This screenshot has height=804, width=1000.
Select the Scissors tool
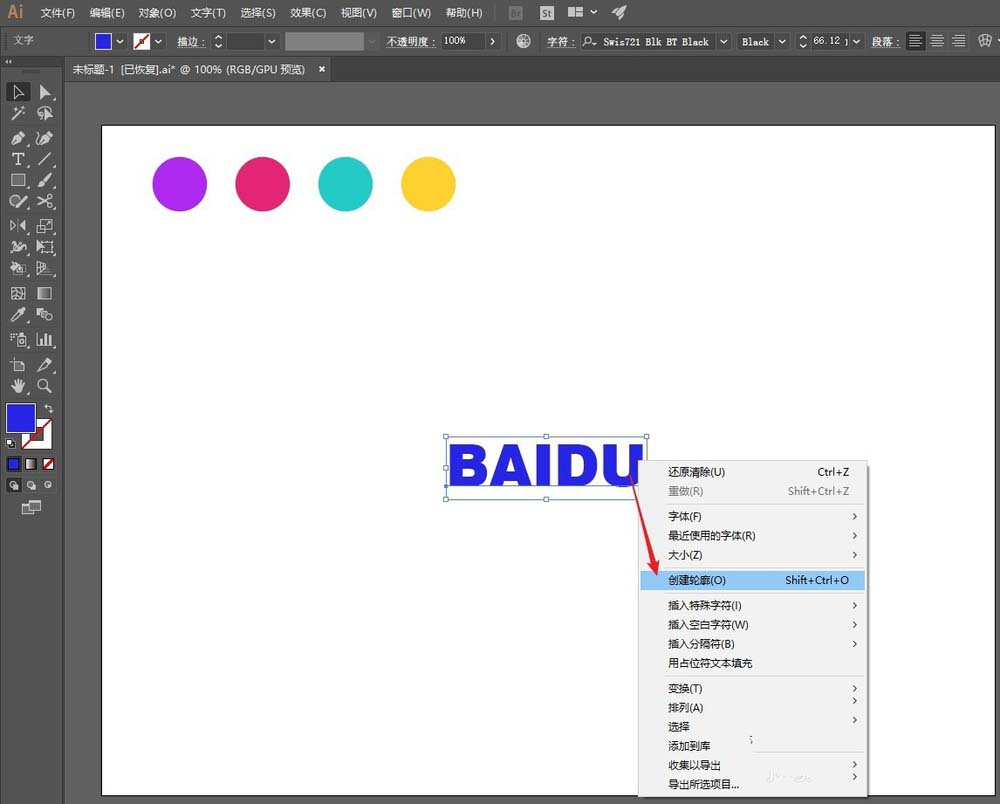45,201
